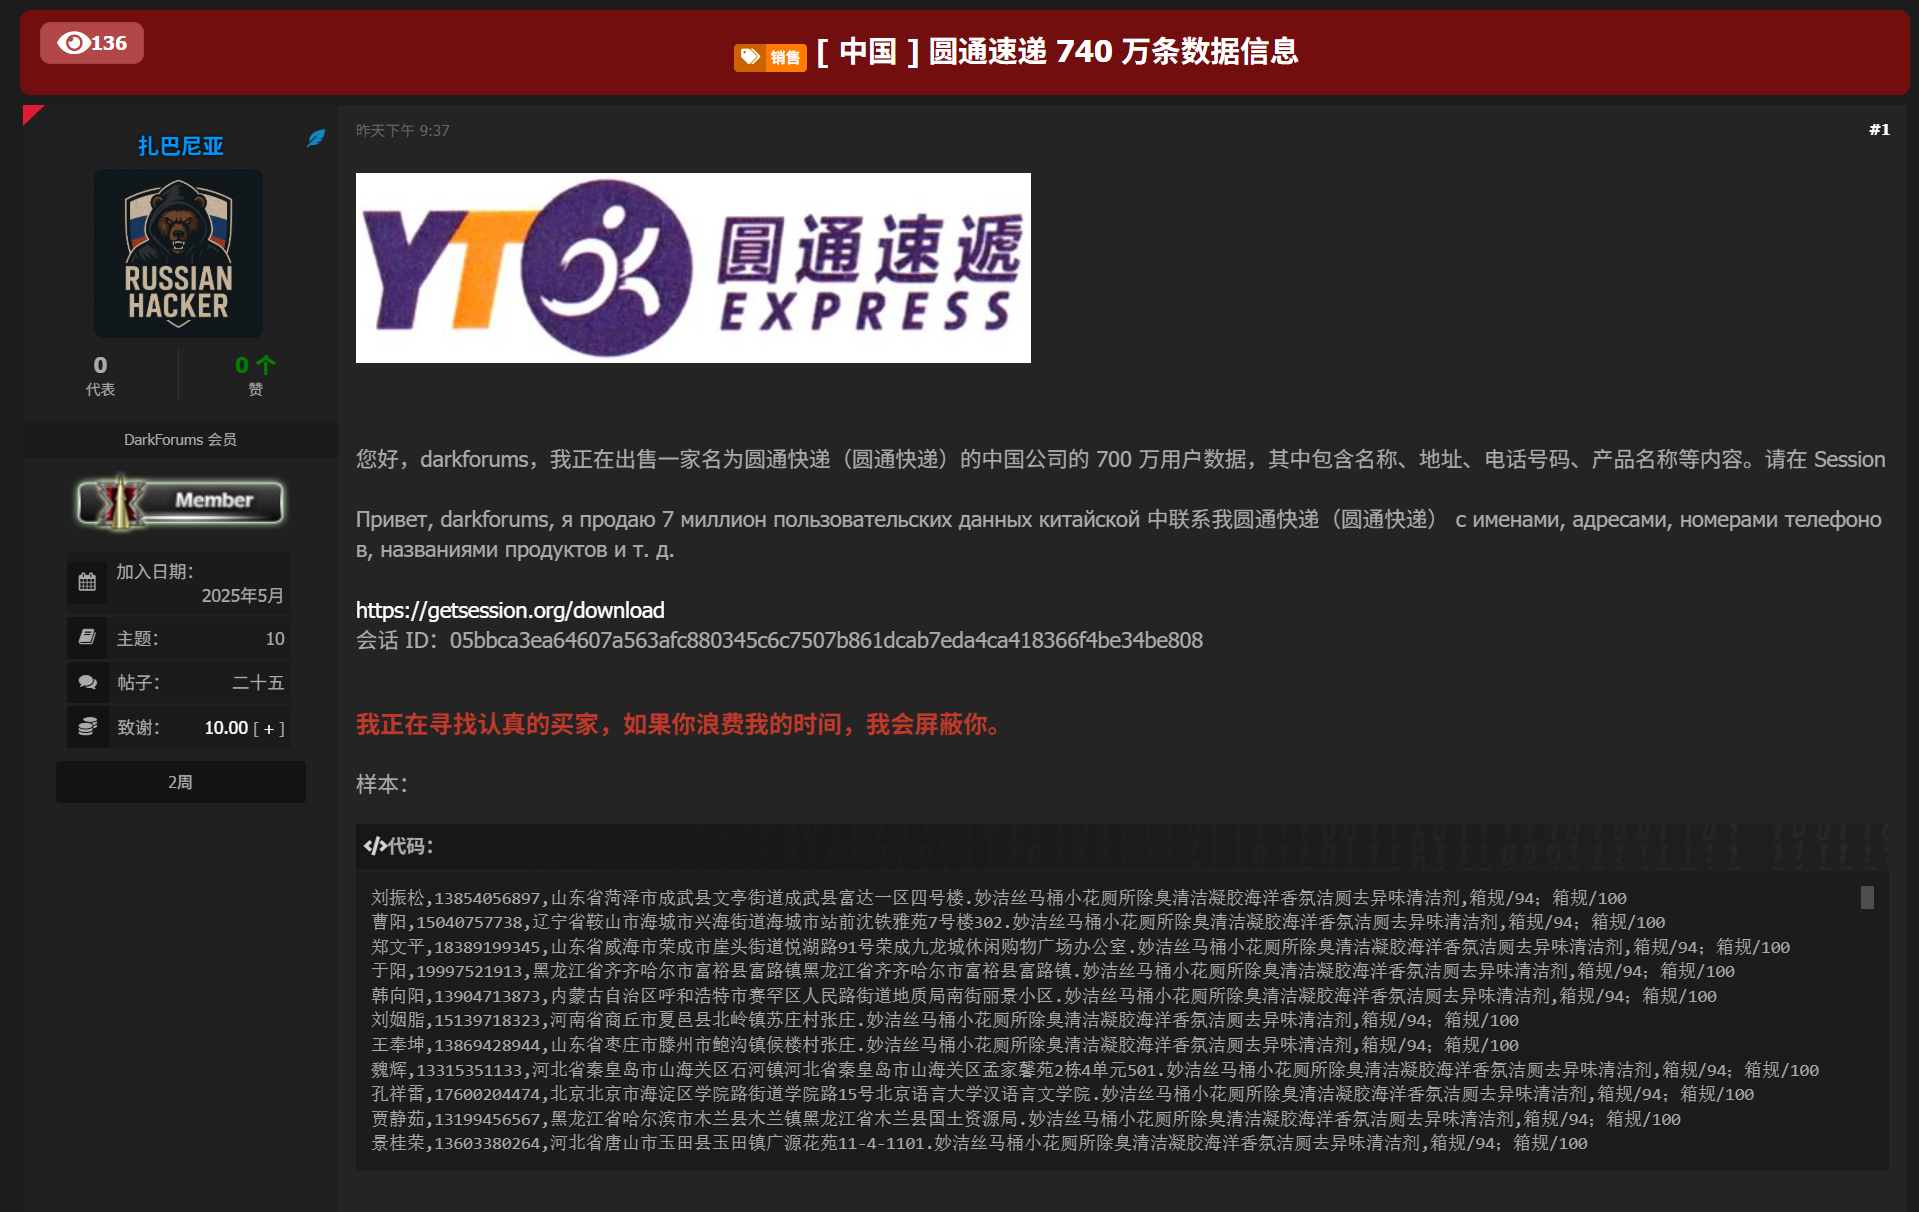Click the 会话 ID hash string
Viewport: 1919px width, 1212px height.
pyautogui.click(x=826, y=640)
